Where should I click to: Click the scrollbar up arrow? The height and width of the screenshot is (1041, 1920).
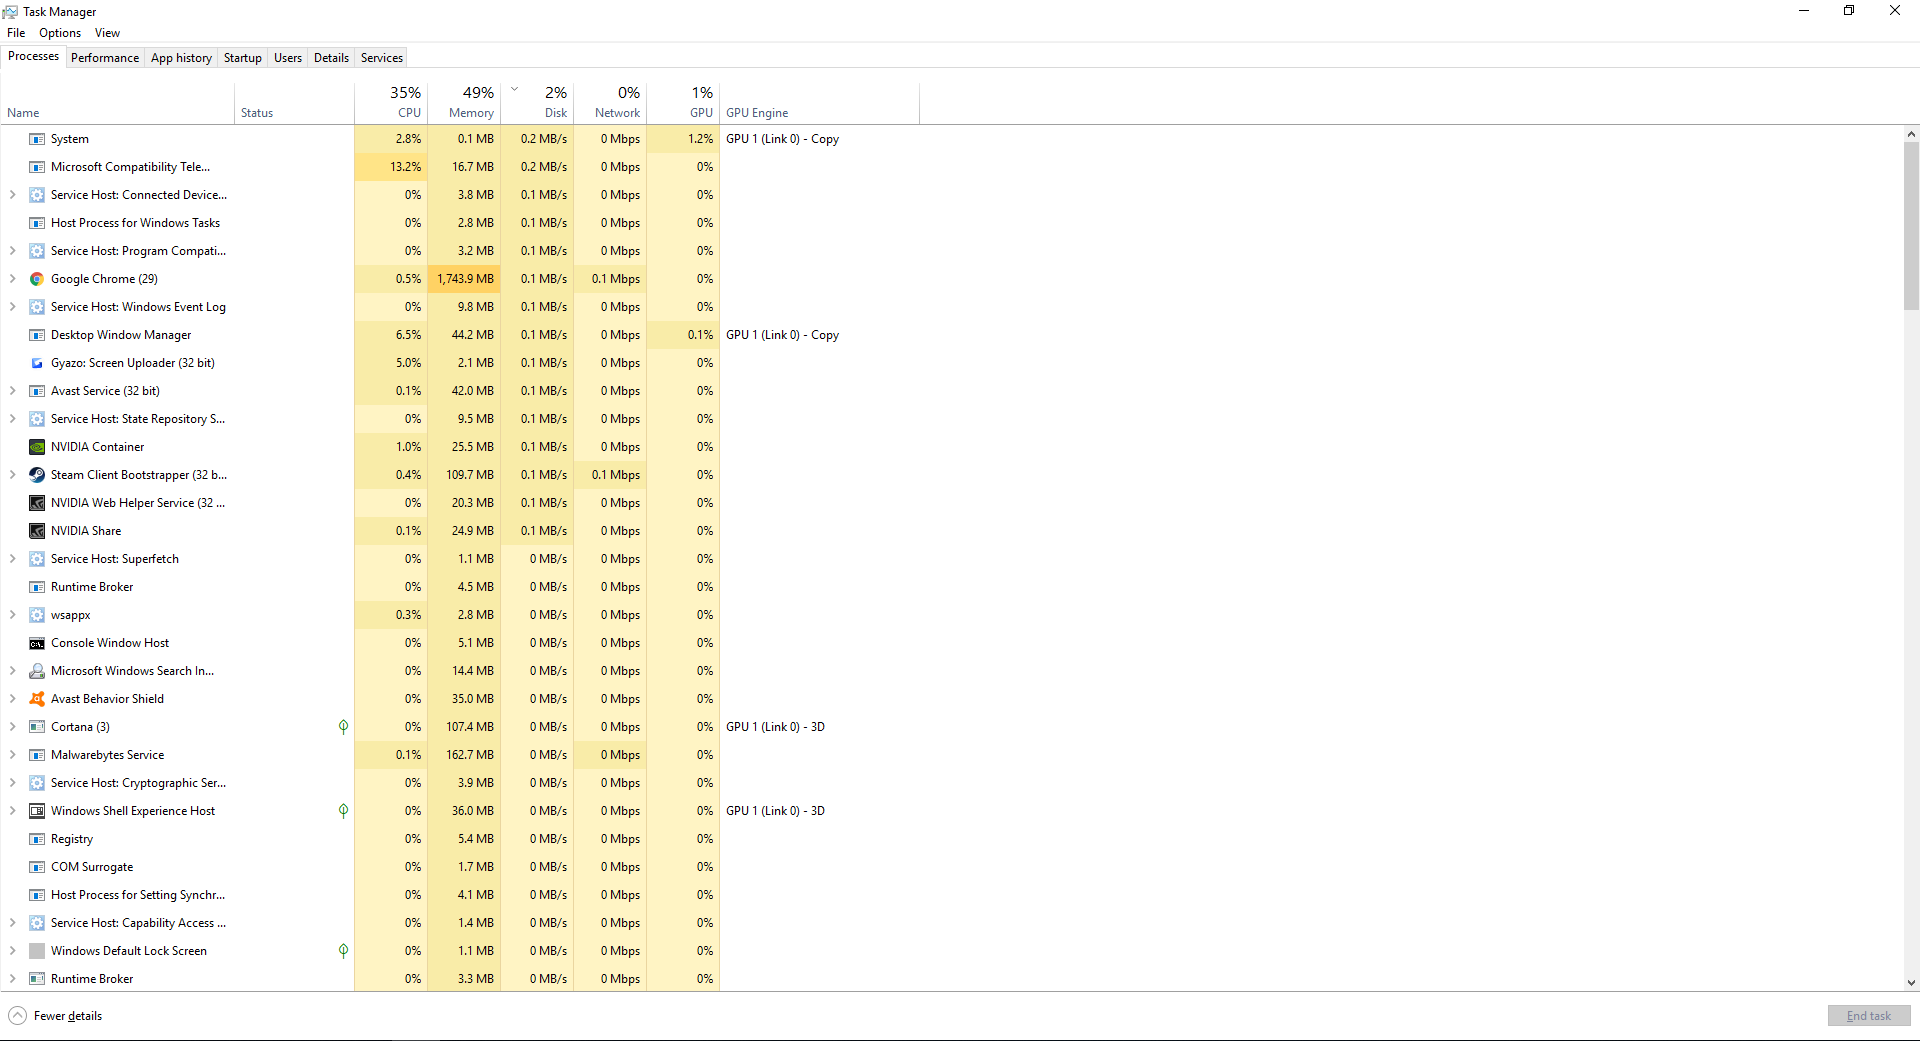tap(1911, 134)
